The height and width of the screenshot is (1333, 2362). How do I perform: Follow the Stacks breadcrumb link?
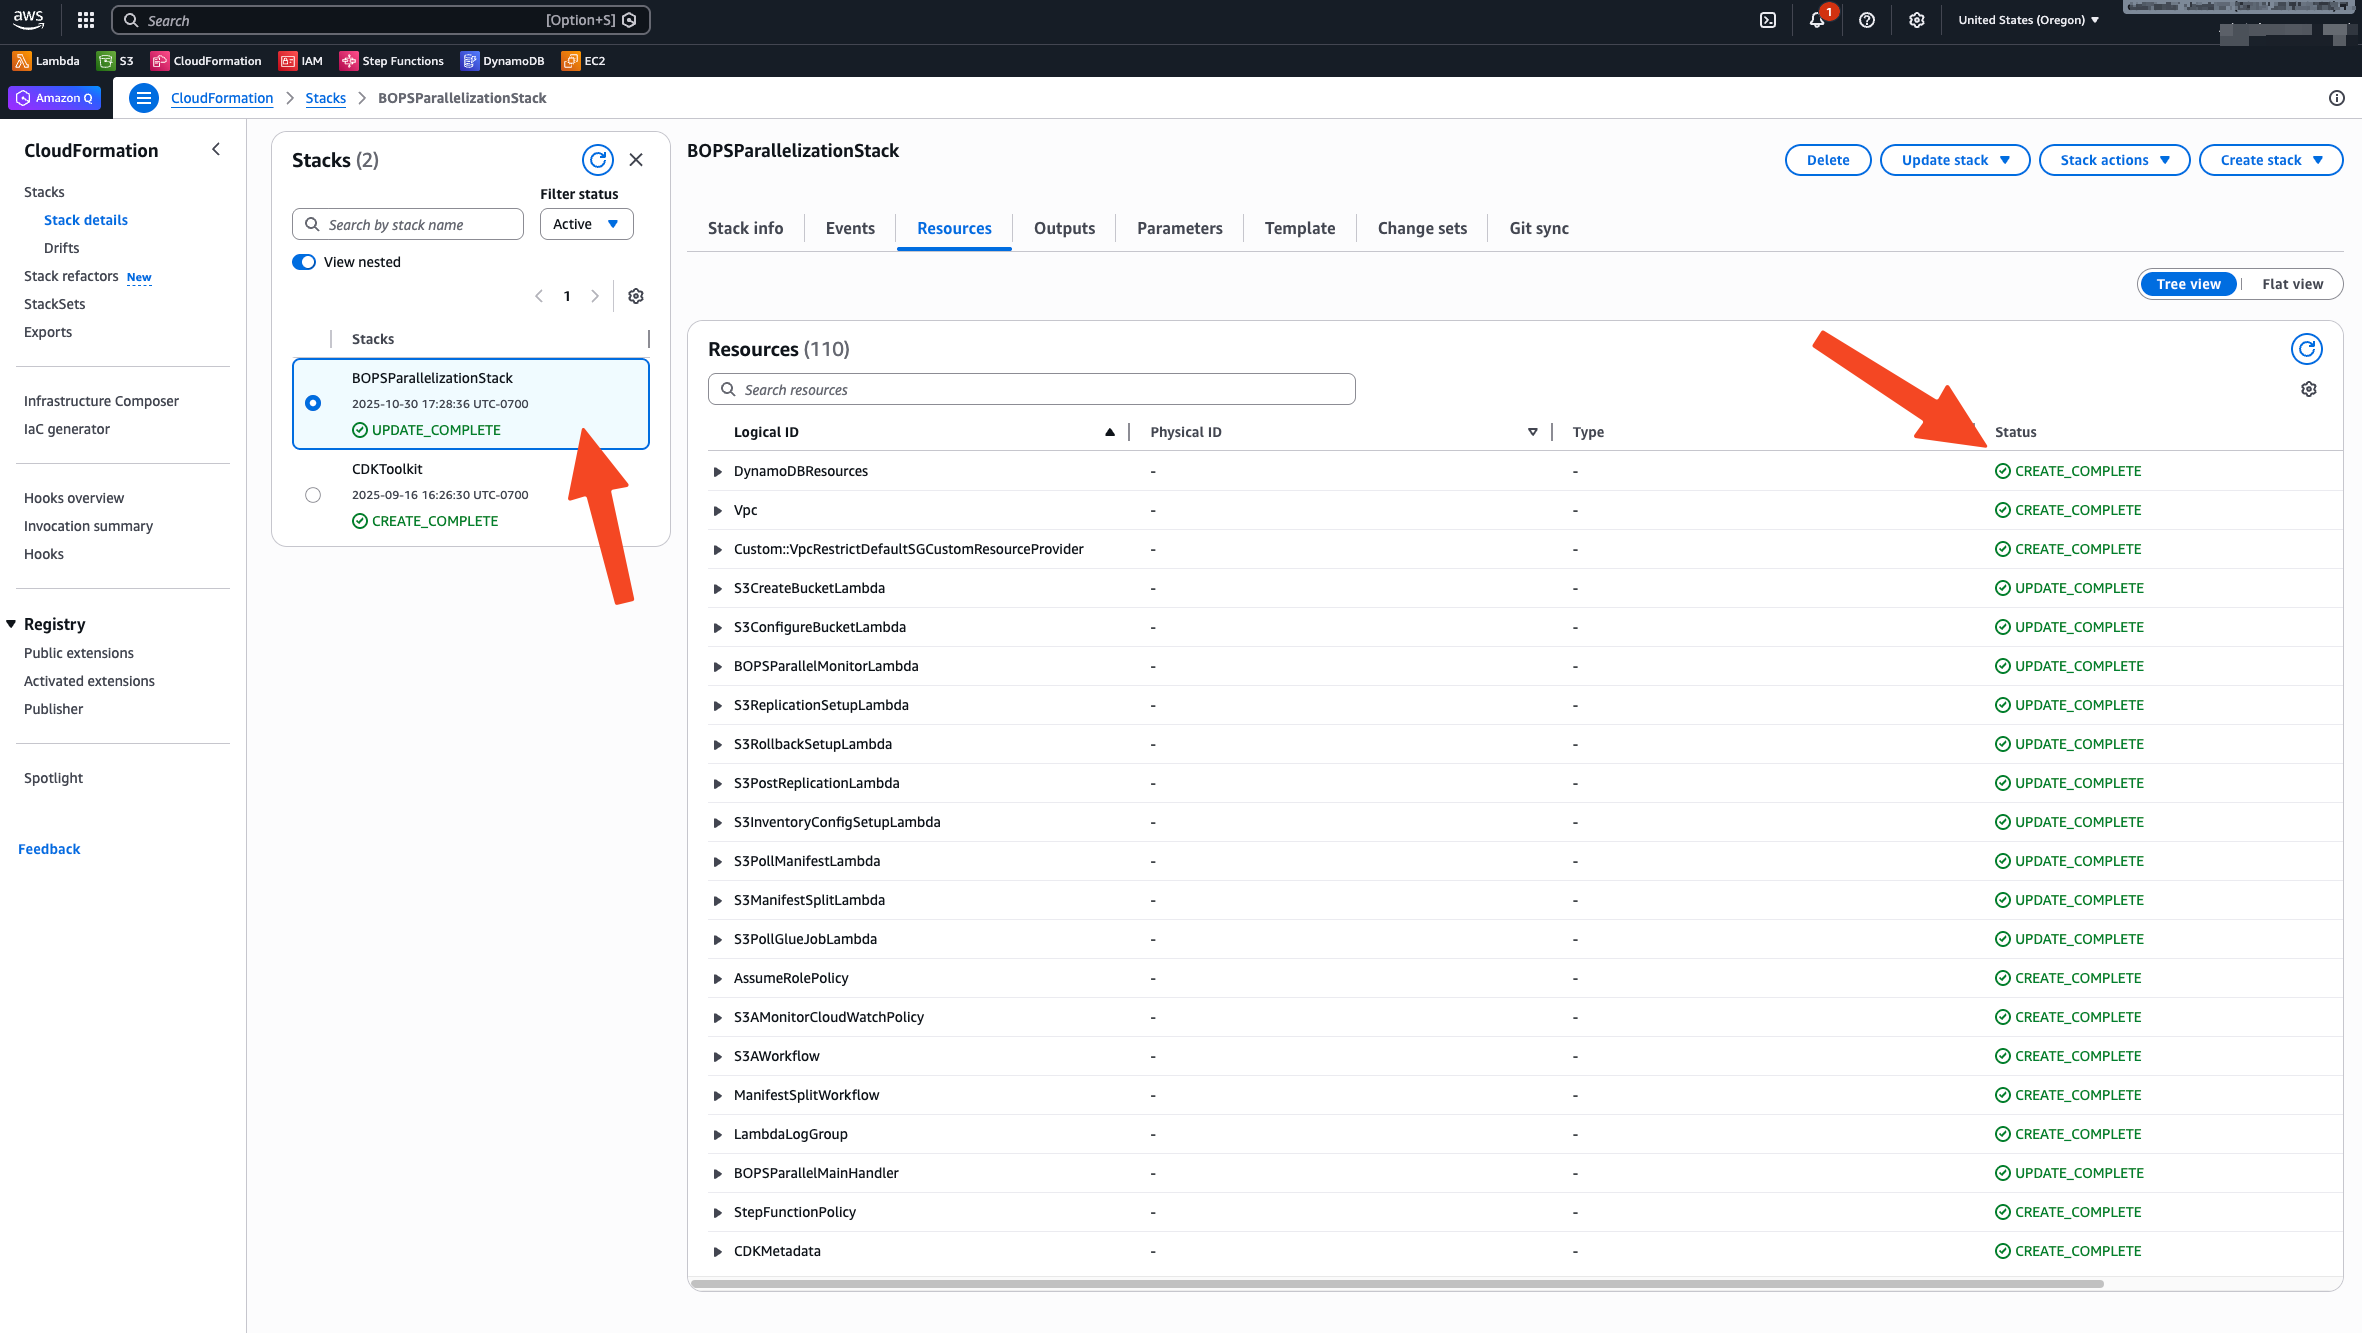(x=326, y=98)
